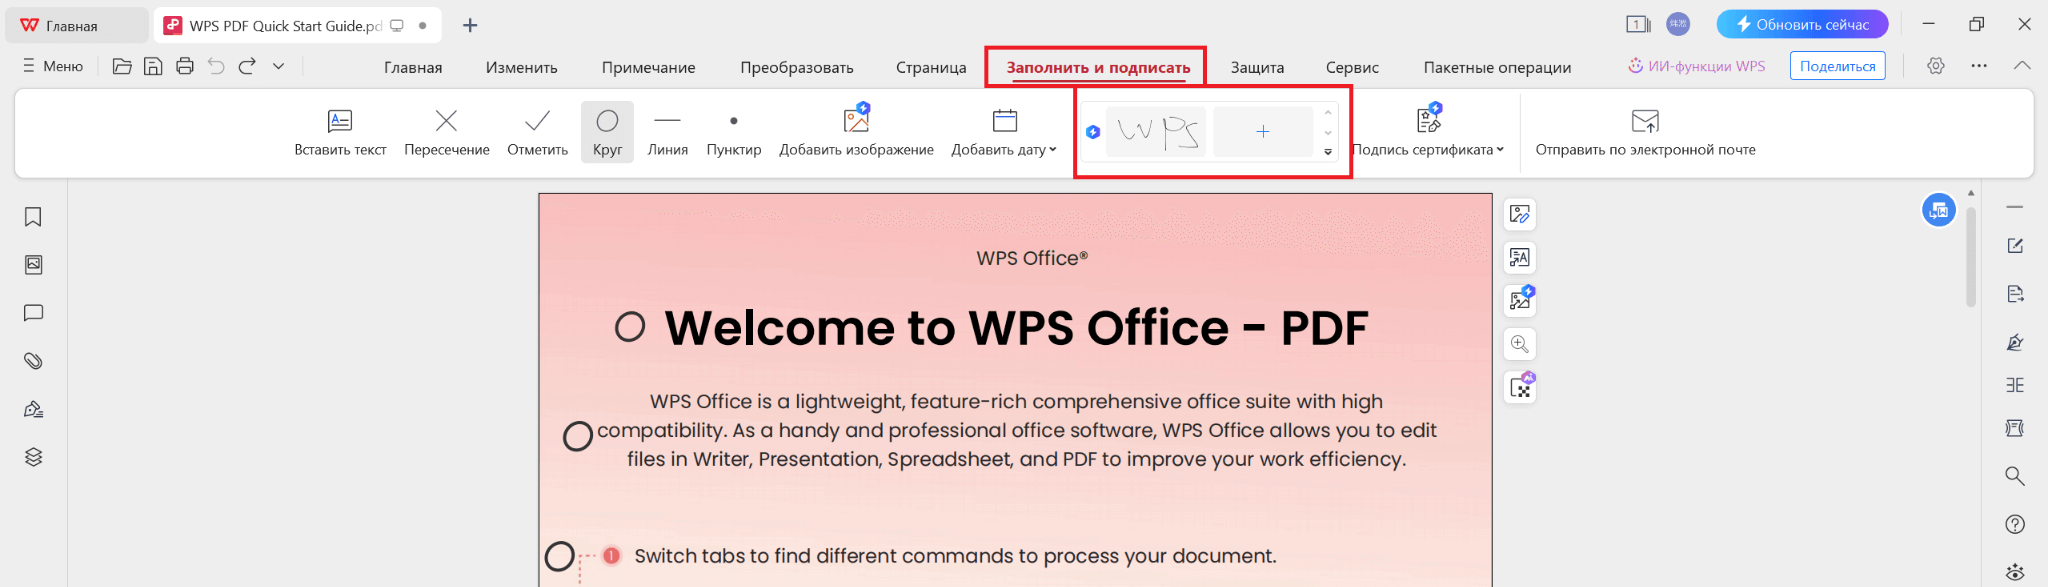Open a new tab with plus
Image resolution: width=2048 pixels, height=587 pixels.
click(x=470, y=25)
